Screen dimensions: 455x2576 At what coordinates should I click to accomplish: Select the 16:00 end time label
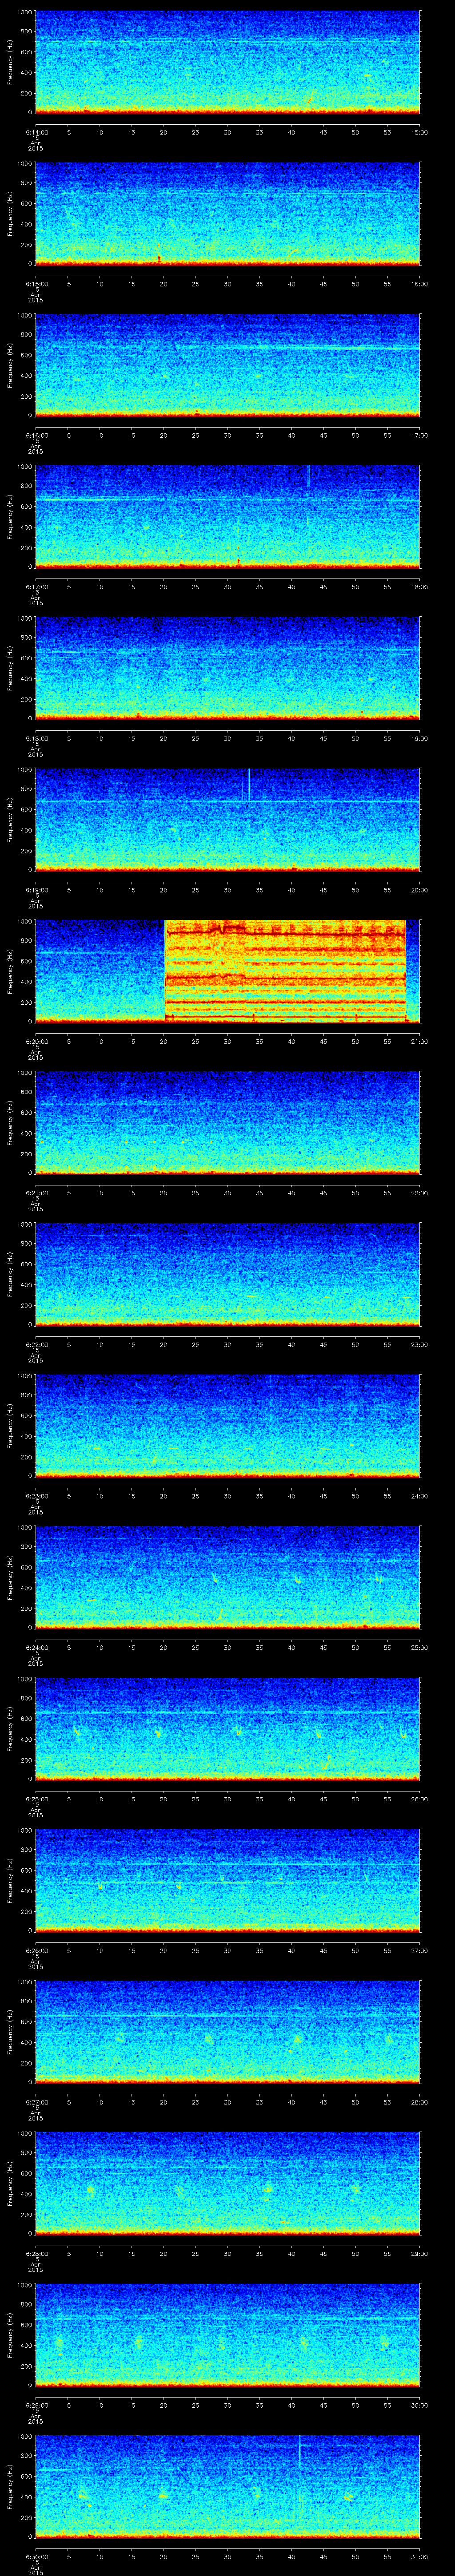pos(420,284)
